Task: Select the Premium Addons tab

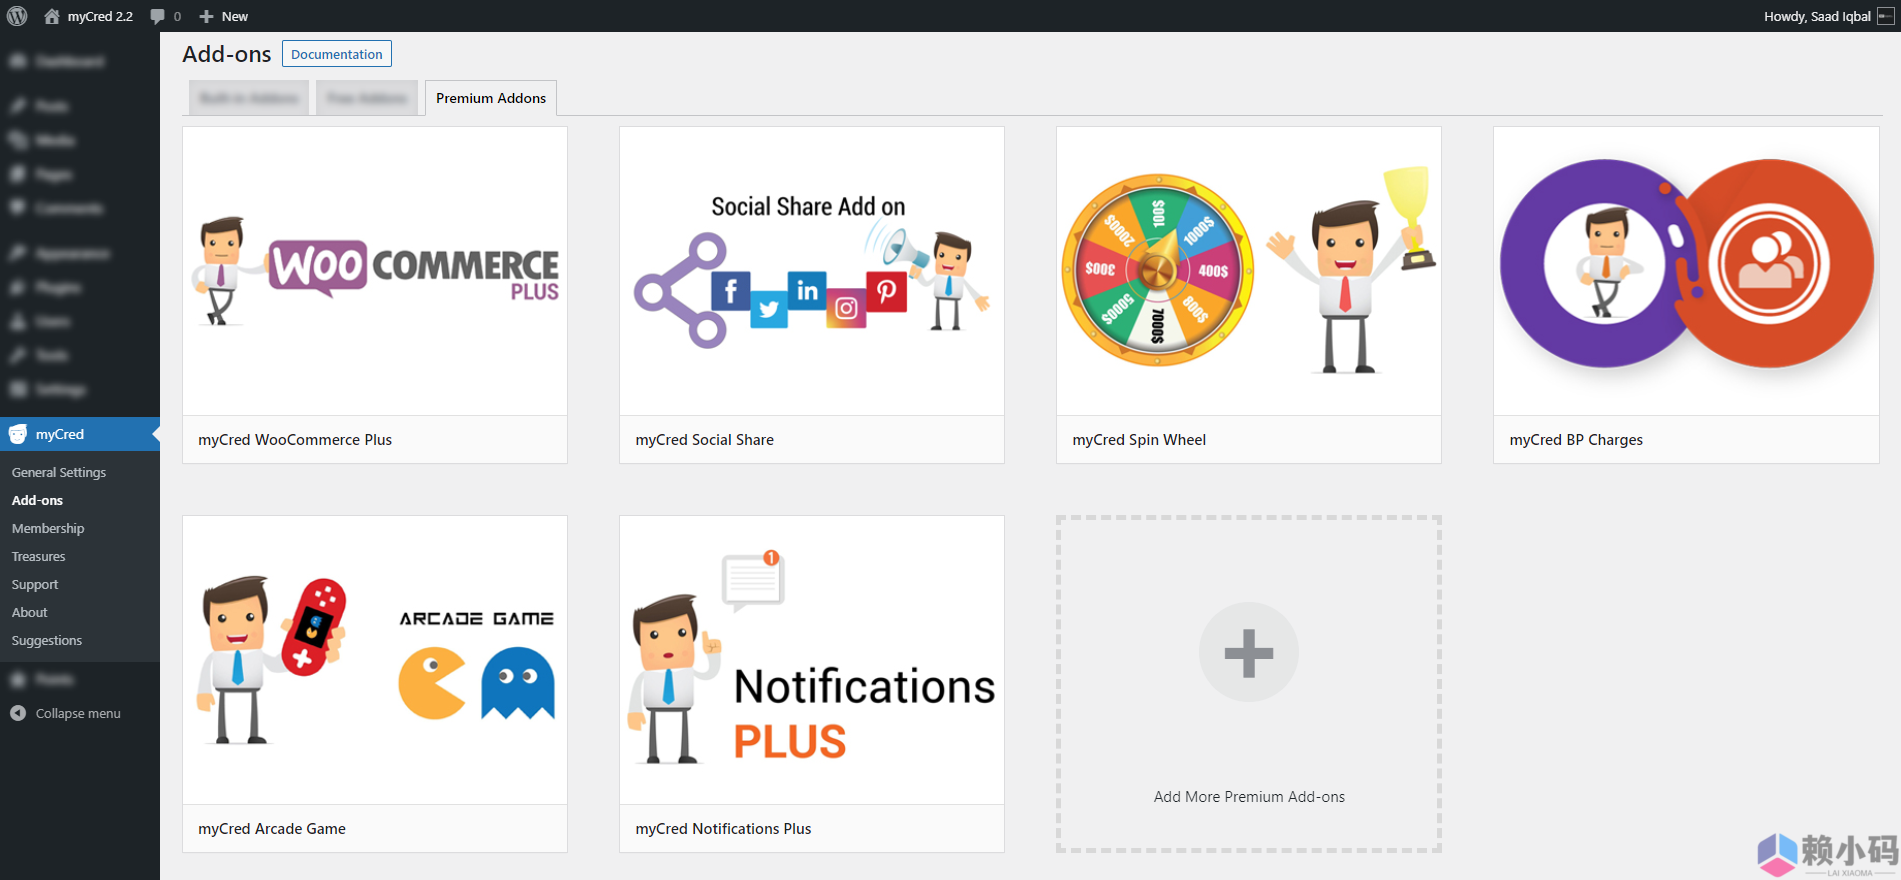Action: tap(490, 98)
